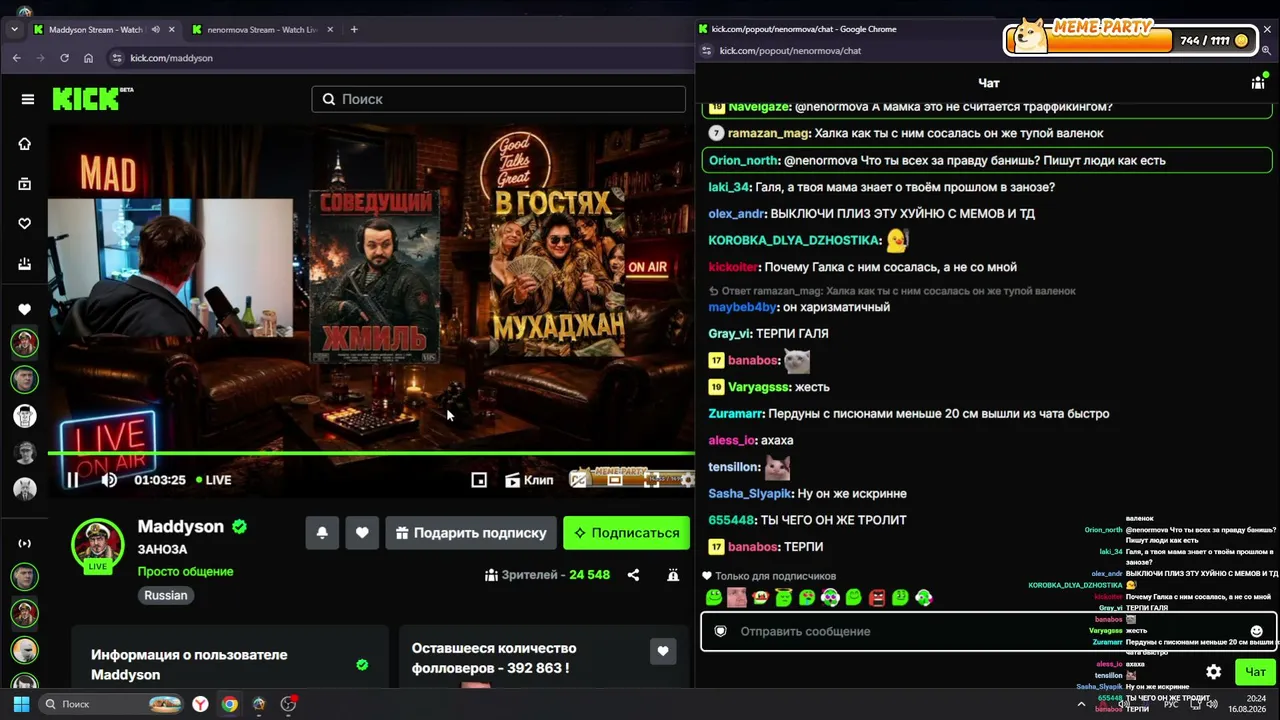Open browser home page button
Image resolution: width=1280 pixels, height=720 pixels.
pos(88,58)
